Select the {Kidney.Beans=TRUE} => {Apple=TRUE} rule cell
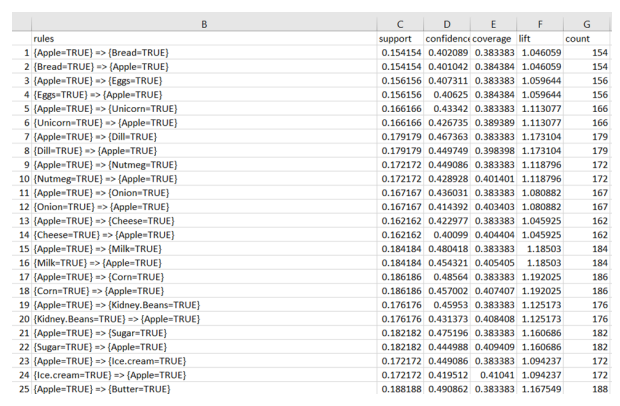 [204, 319]
